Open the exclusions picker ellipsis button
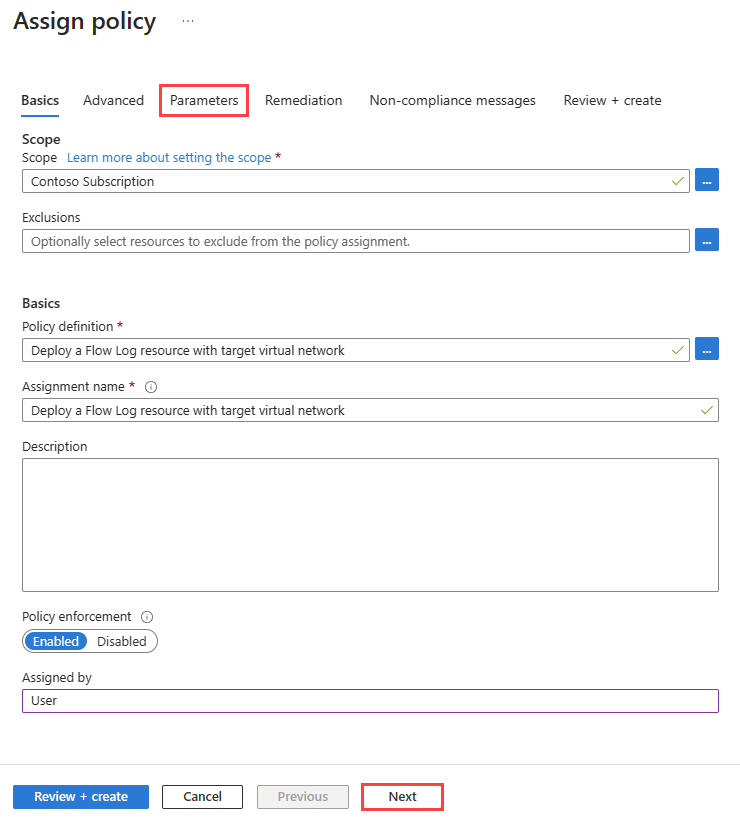 [706, 240]
